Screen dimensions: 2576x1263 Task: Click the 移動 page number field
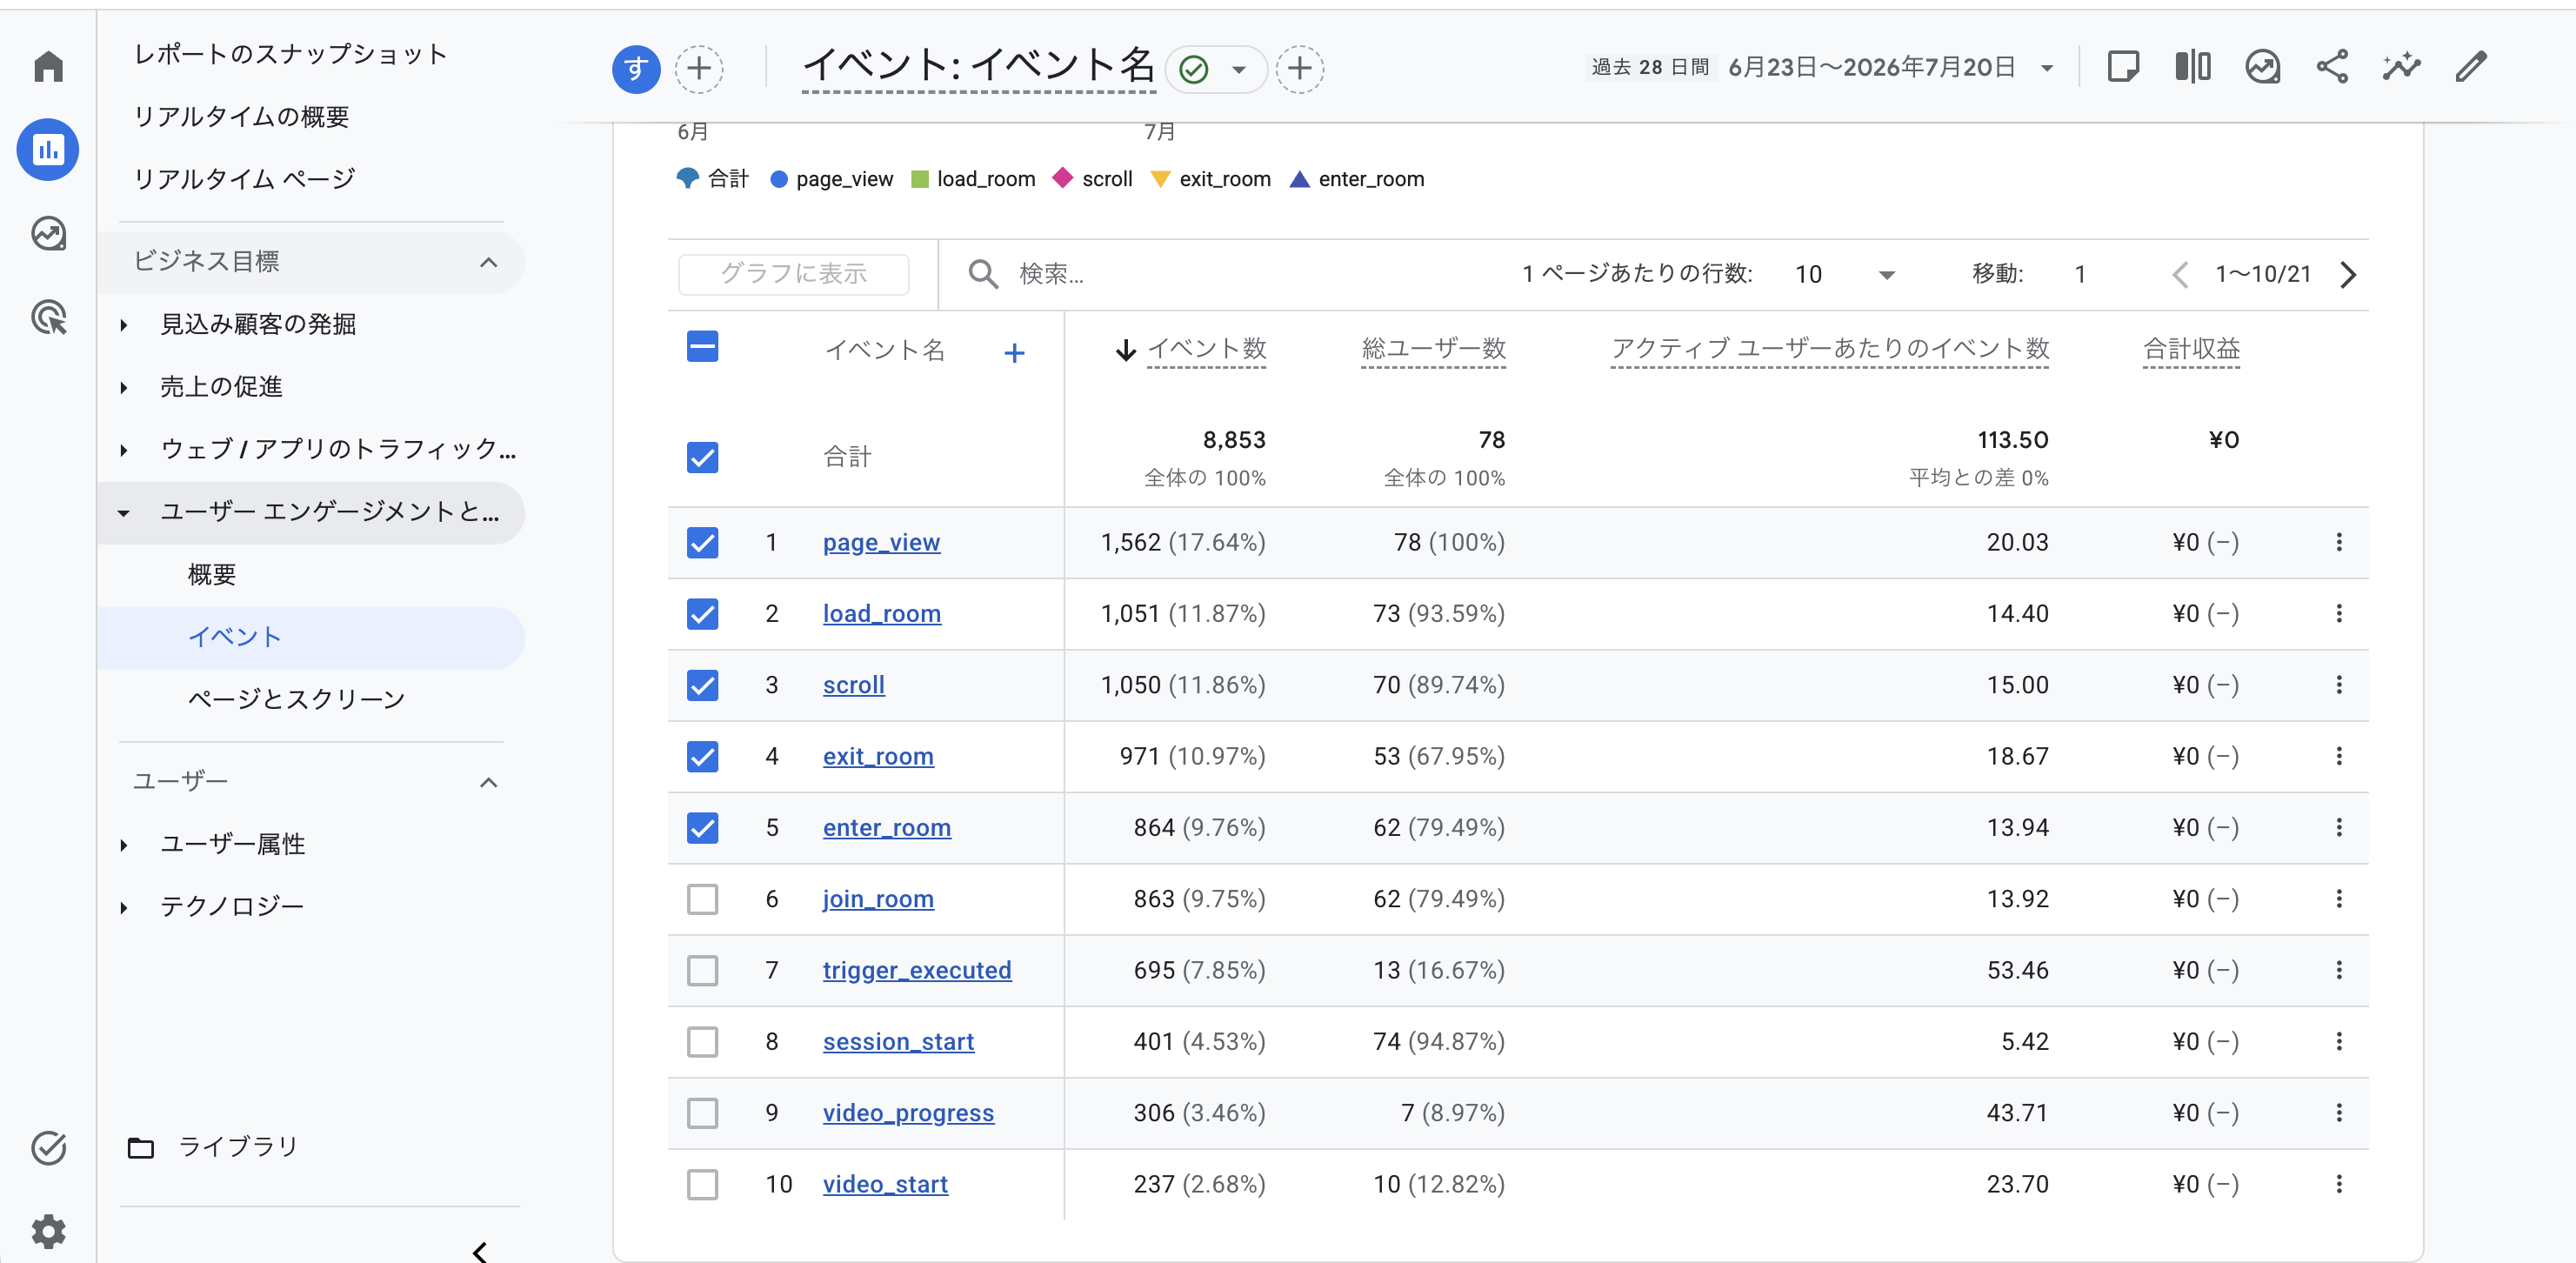click(x=2080, y=274)
